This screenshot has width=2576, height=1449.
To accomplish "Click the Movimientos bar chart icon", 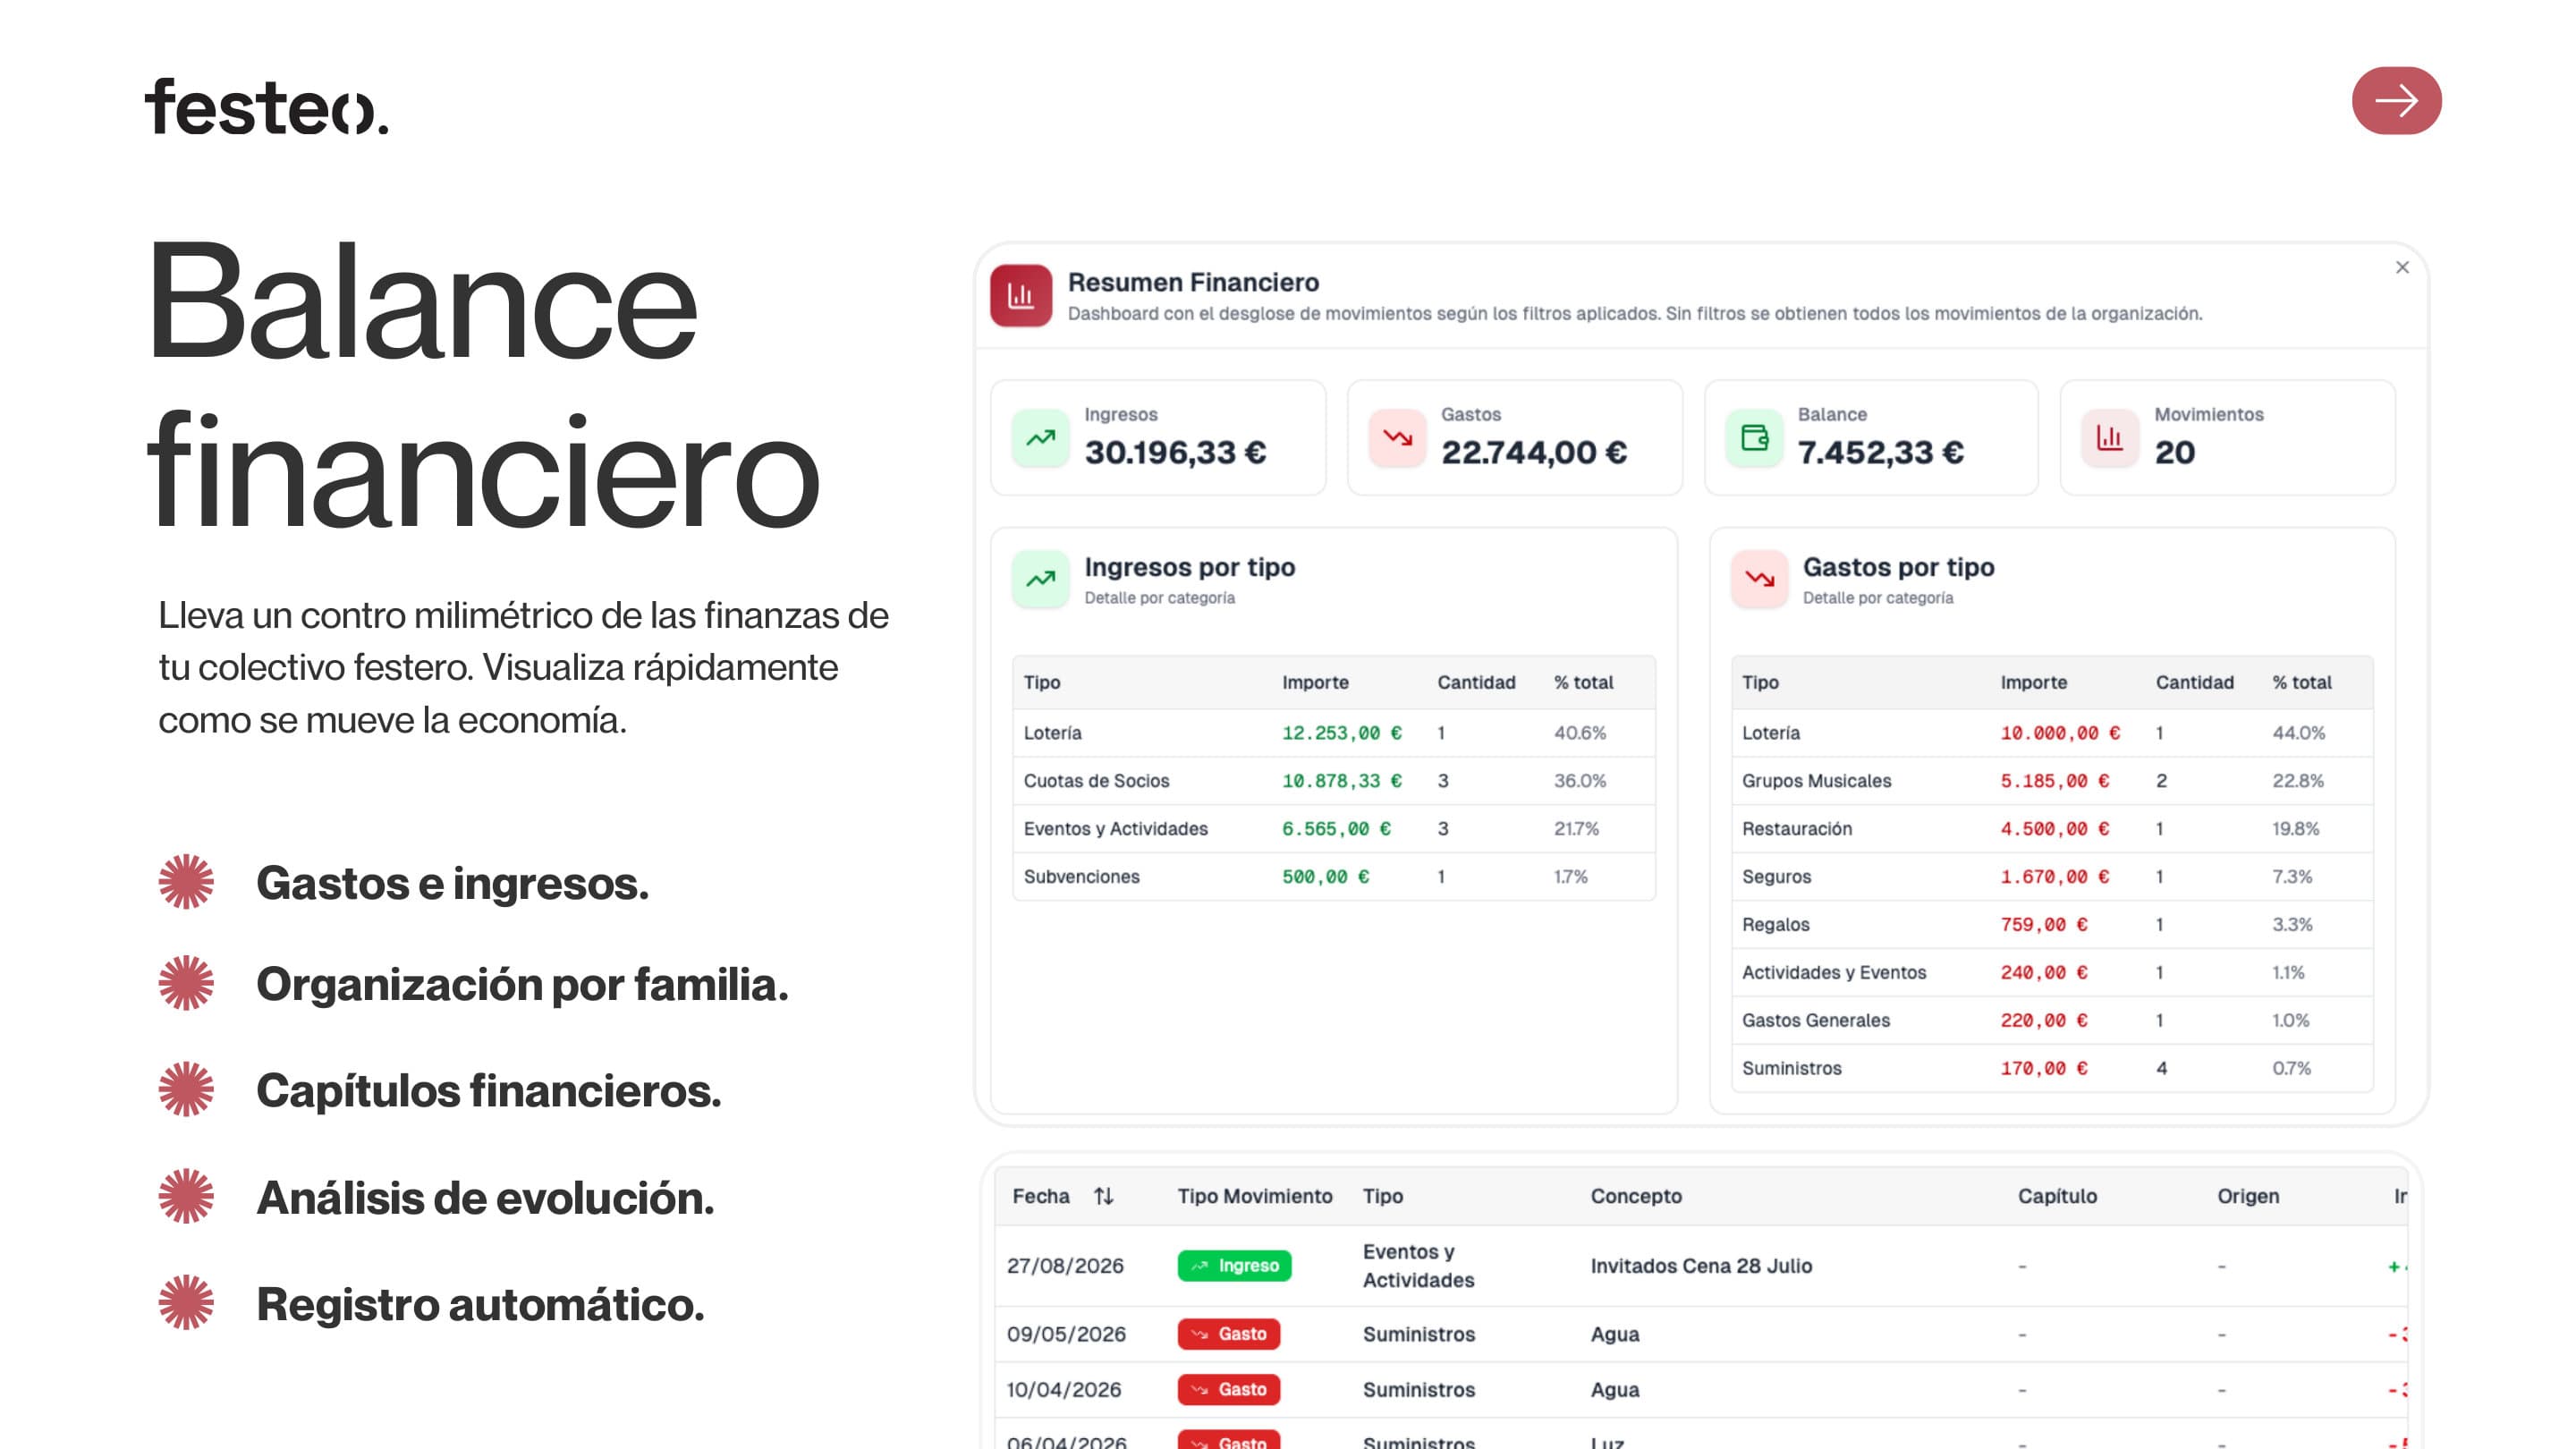I will [x=2110, y=437].
